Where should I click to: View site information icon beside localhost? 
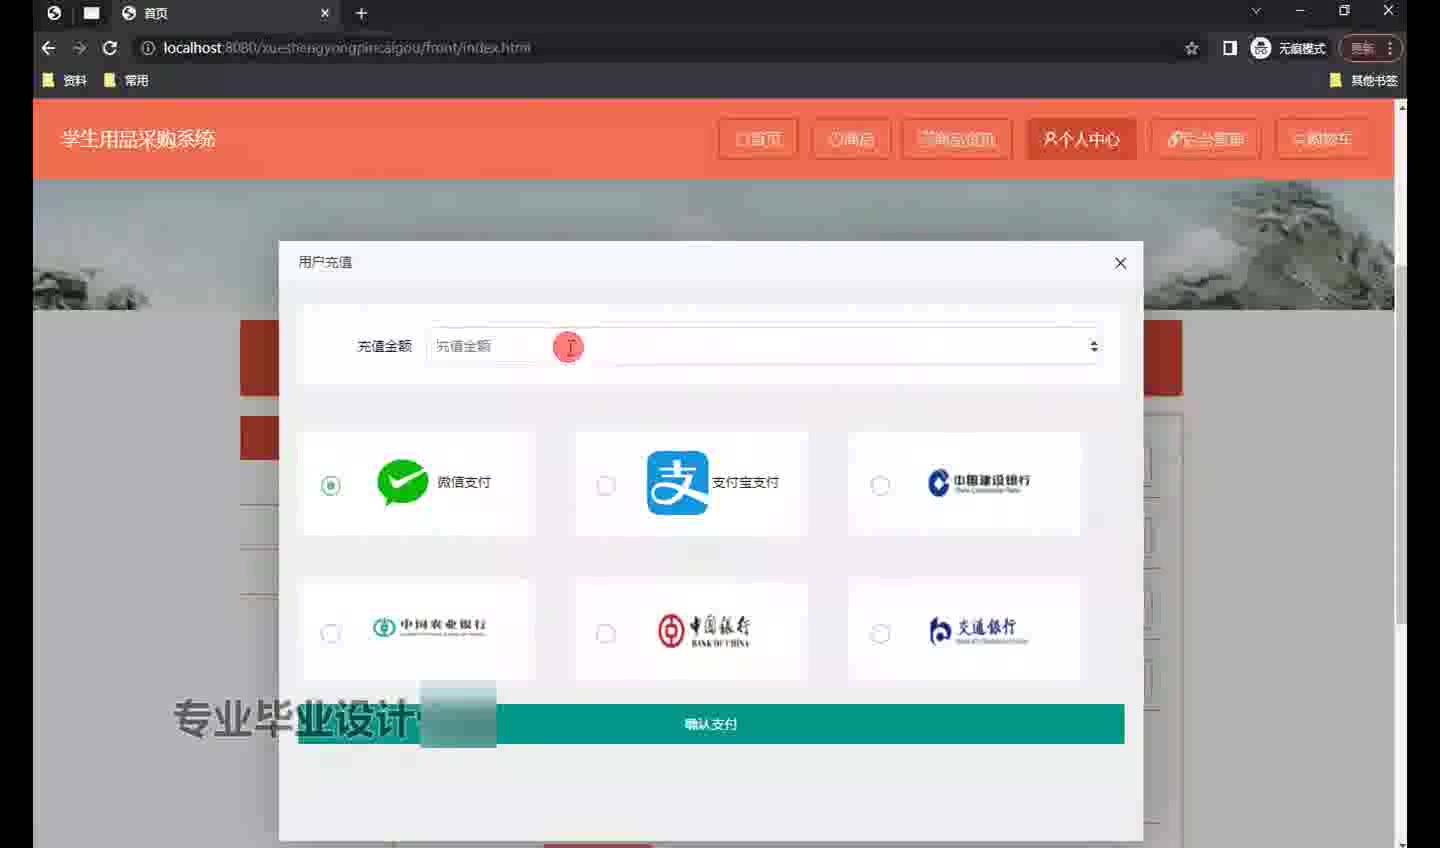pyautogui.click(x=148, y=48)
